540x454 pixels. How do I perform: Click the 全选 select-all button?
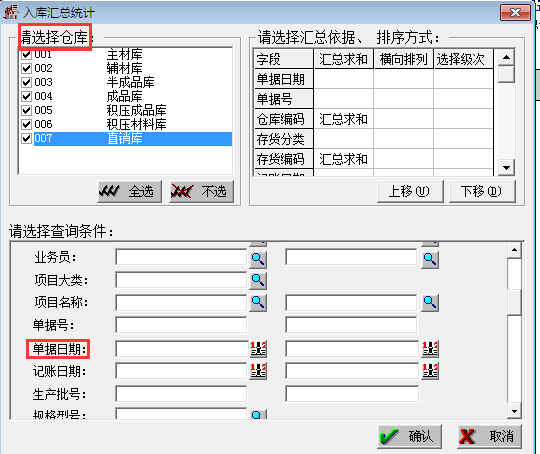[x=129, y=191]
